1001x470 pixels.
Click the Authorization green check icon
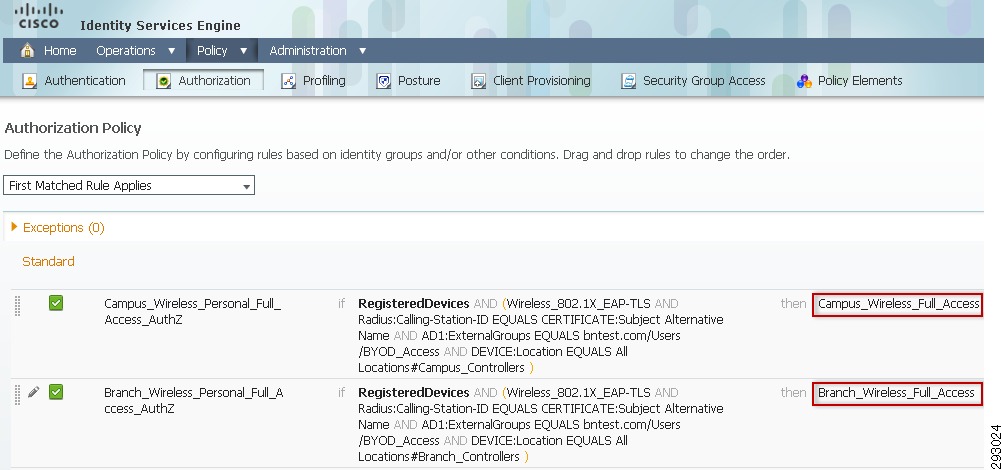[163, 81]
